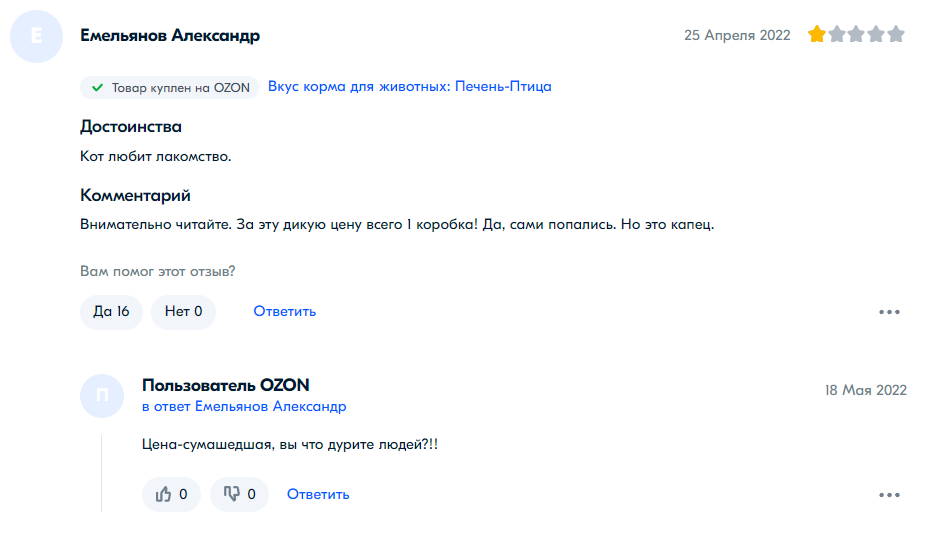This screenshot has width=927, height=537.
Task: Click the thumbs-up icon on the OZON user reply
Action: 163,494
